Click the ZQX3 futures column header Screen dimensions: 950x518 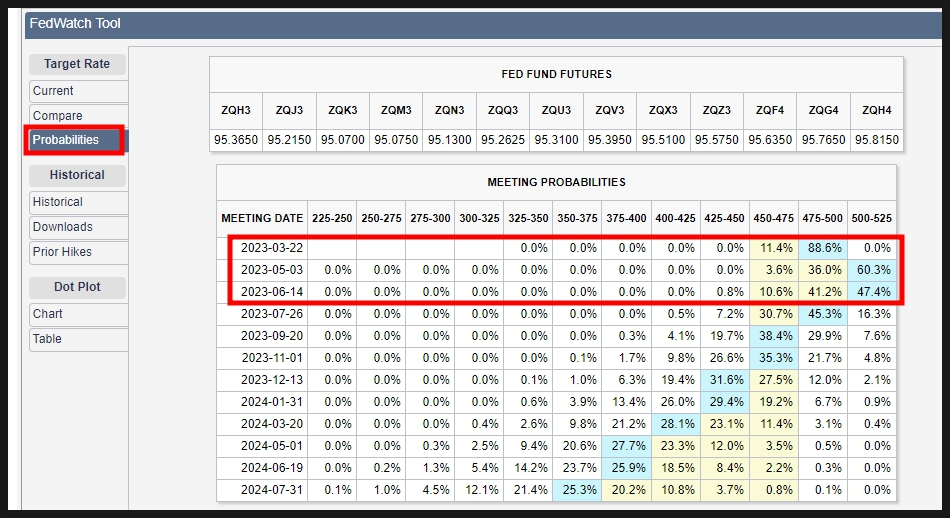click(663, 110)
